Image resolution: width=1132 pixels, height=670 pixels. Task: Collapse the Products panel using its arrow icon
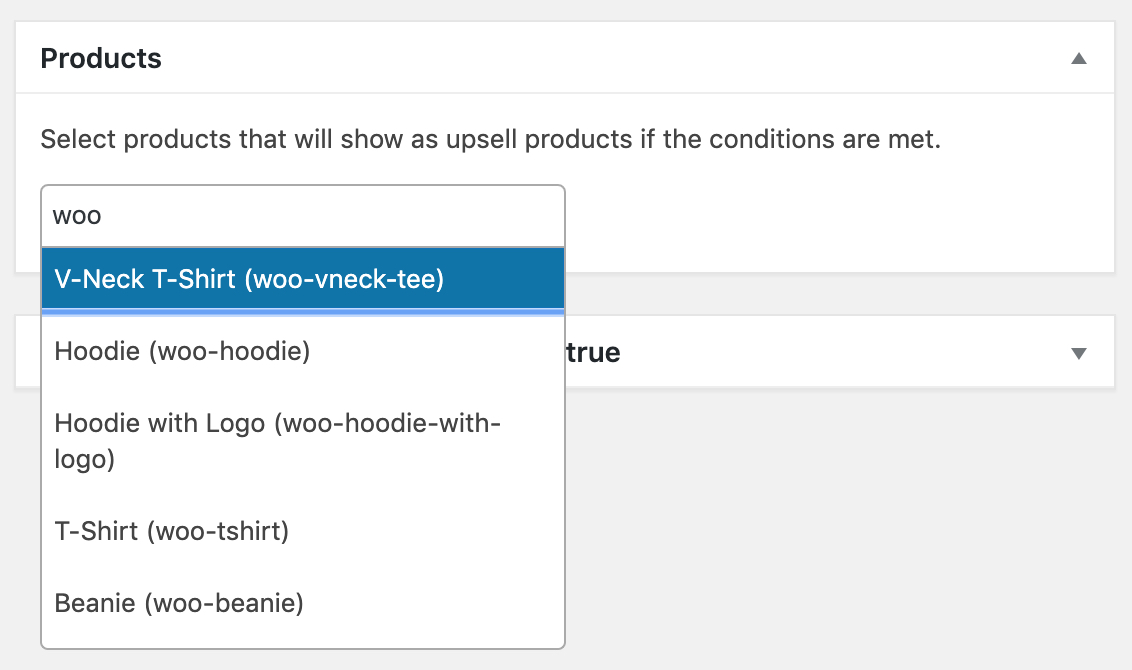click(x=1078, y=58)
